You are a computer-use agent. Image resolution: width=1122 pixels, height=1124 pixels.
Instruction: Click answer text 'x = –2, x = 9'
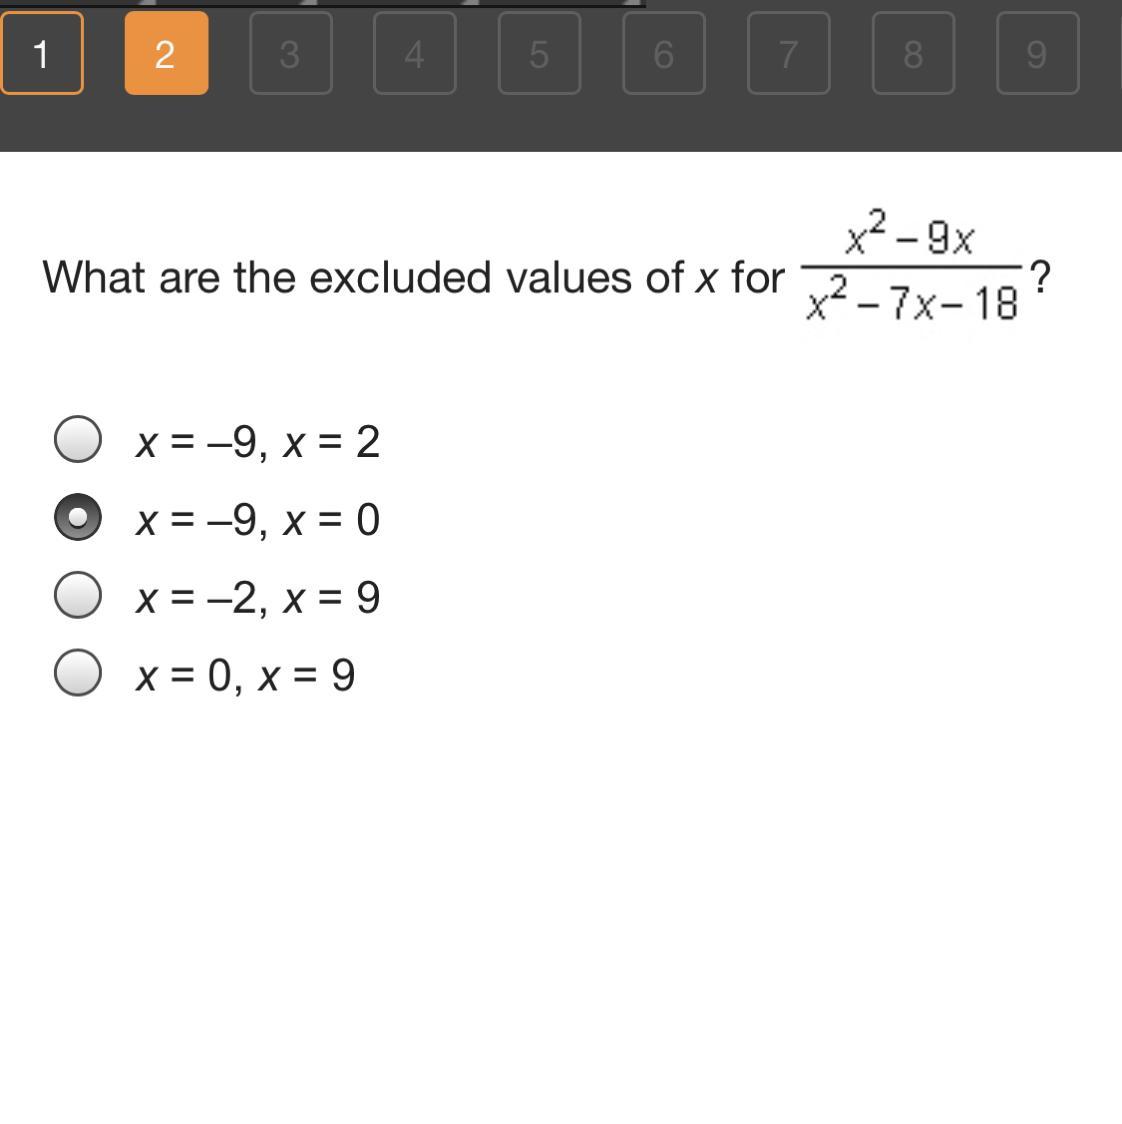click(257, 598)
